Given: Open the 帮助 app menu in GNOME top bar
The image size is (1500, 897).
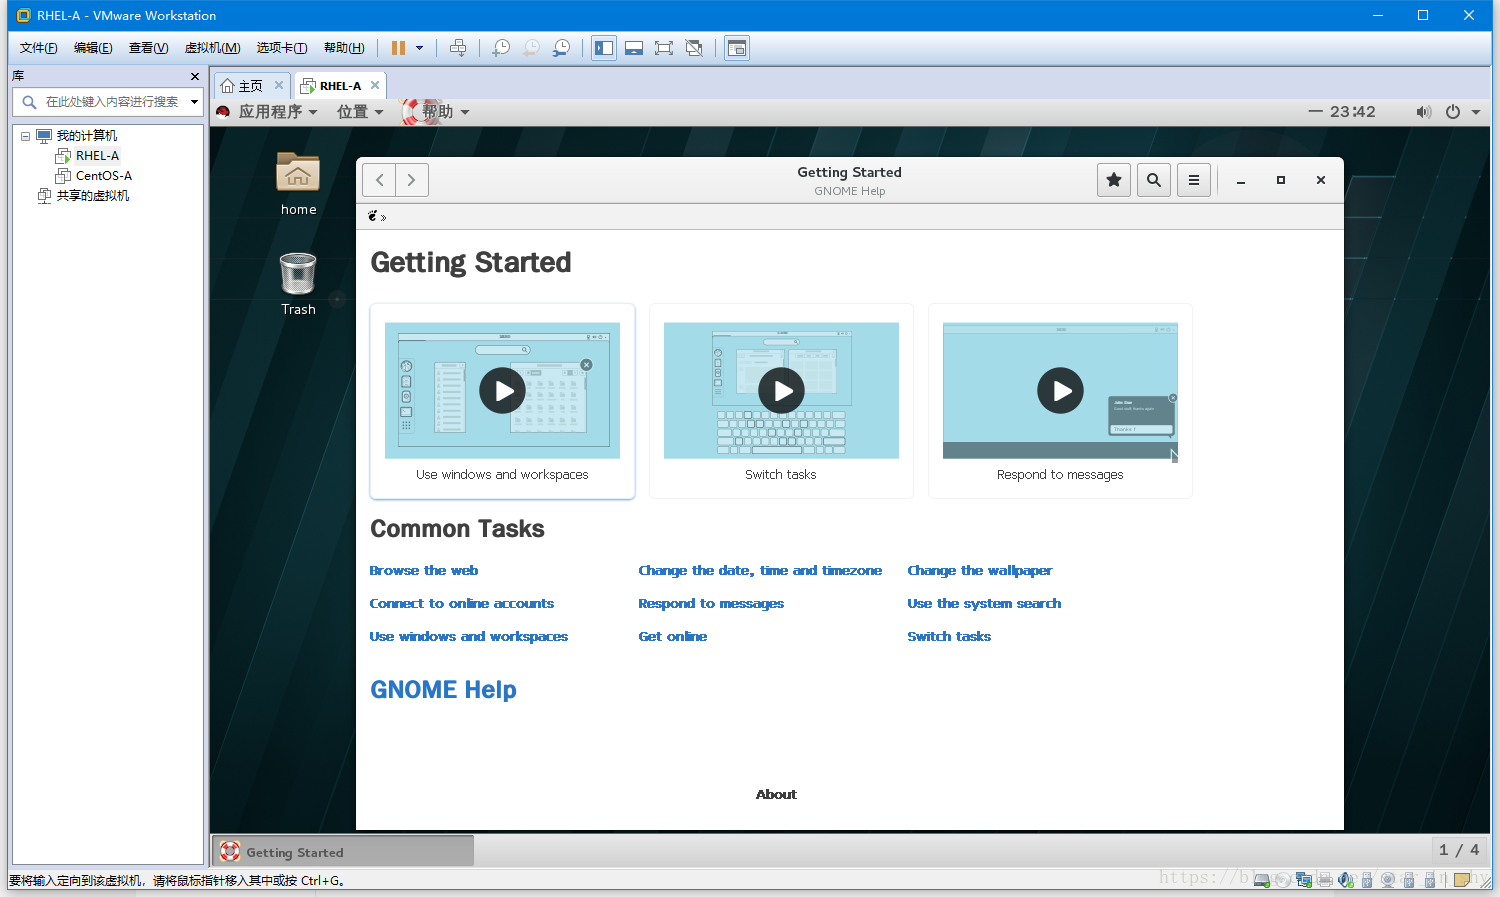Looking at the screenshot, I should 437,112.
